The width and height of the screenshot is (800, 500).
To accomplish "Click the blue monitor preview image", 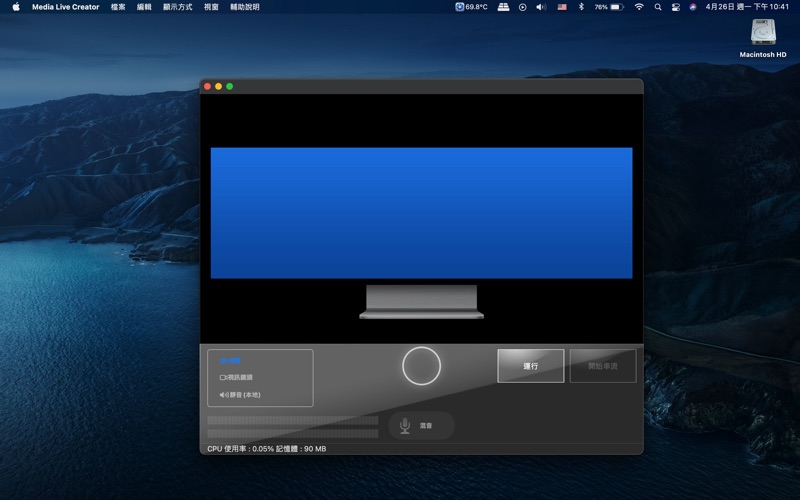I will [x=421, y=213].
